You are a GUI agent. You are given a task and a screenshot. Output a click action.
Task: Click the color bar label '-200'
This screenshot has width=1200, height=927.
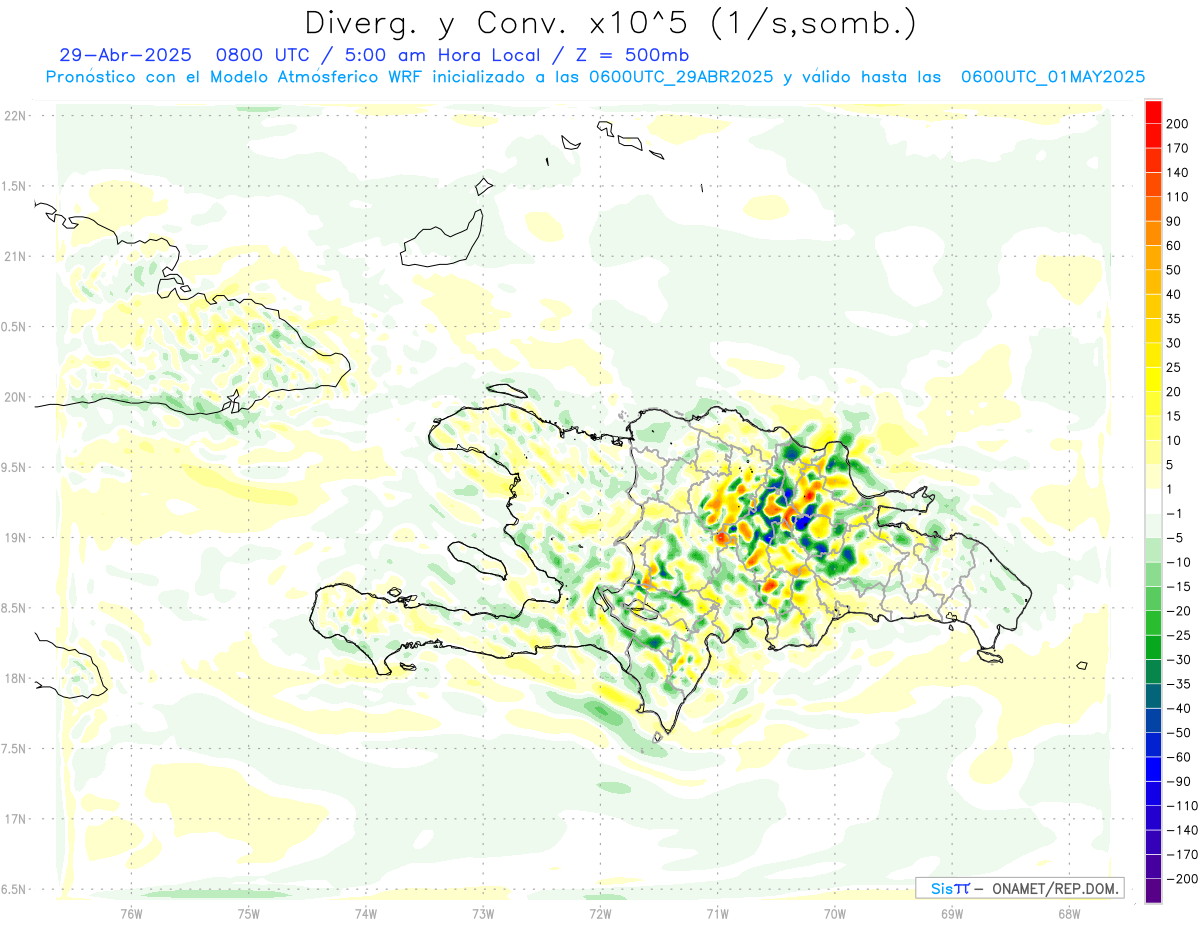(1184, 880)
